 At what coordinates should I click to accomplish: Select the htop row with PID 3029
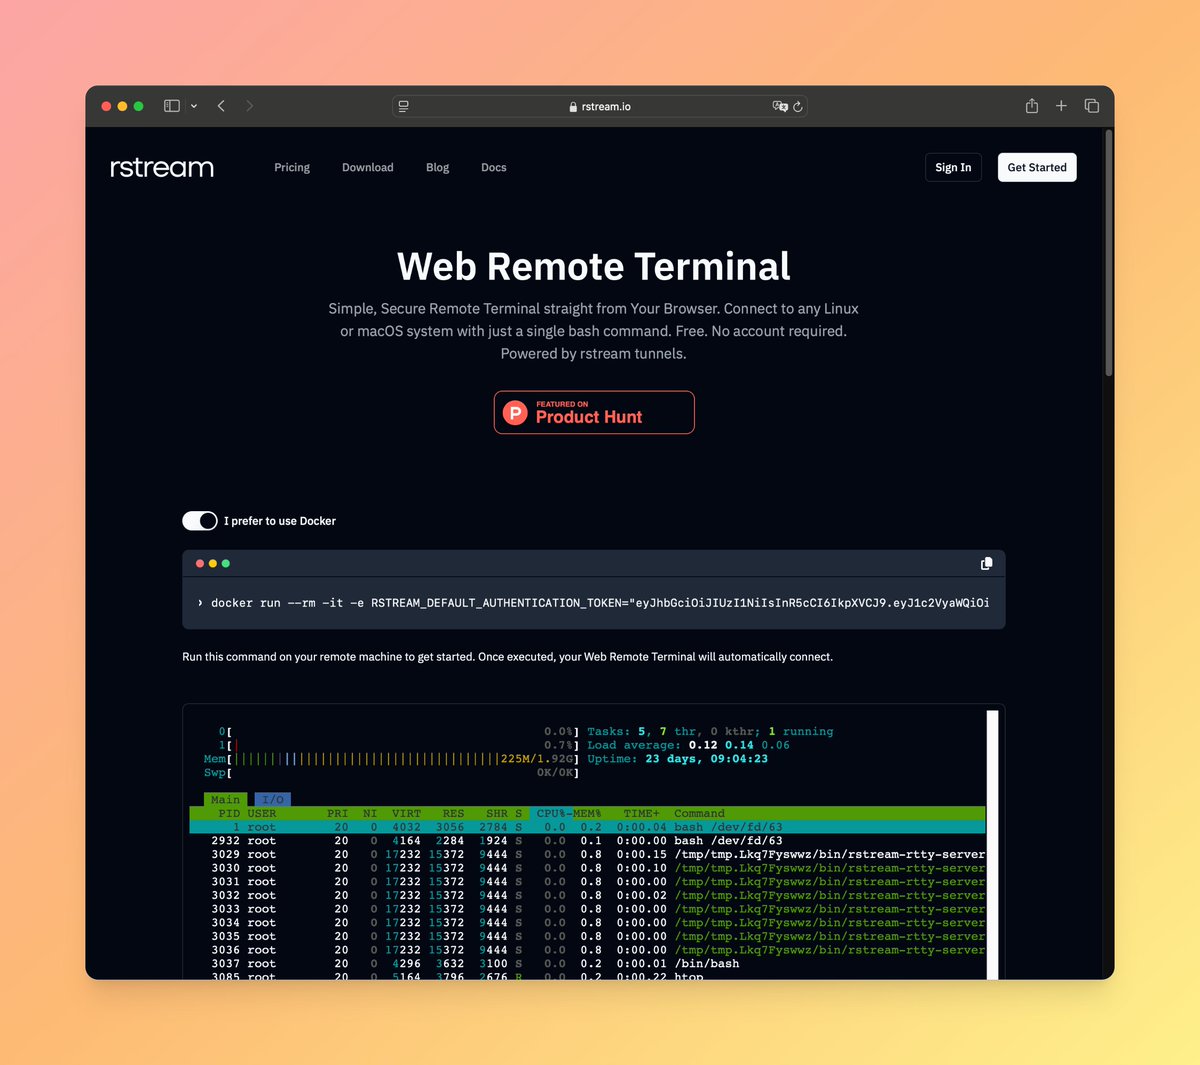click(587, 855)
